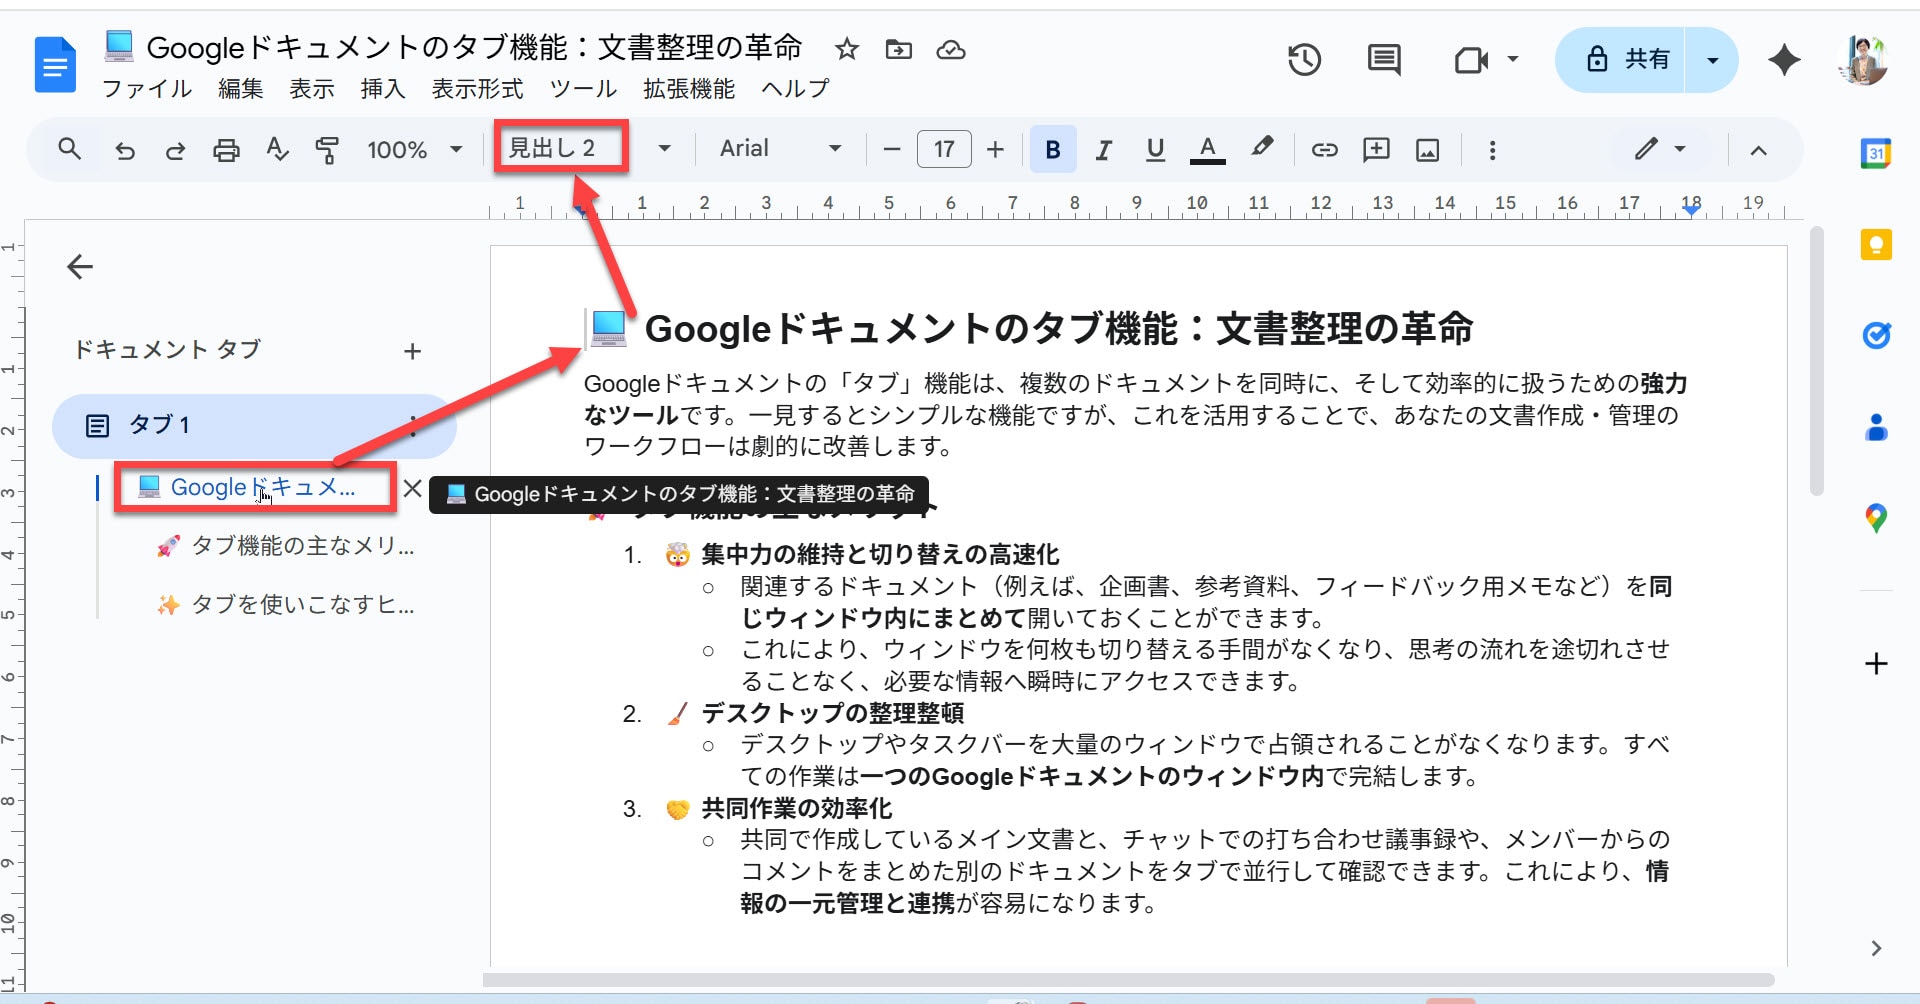Screen dimensions: 1920x1004
Task: Click the insert link icon
Action: pyautogui.click(x=1324, y=150)
